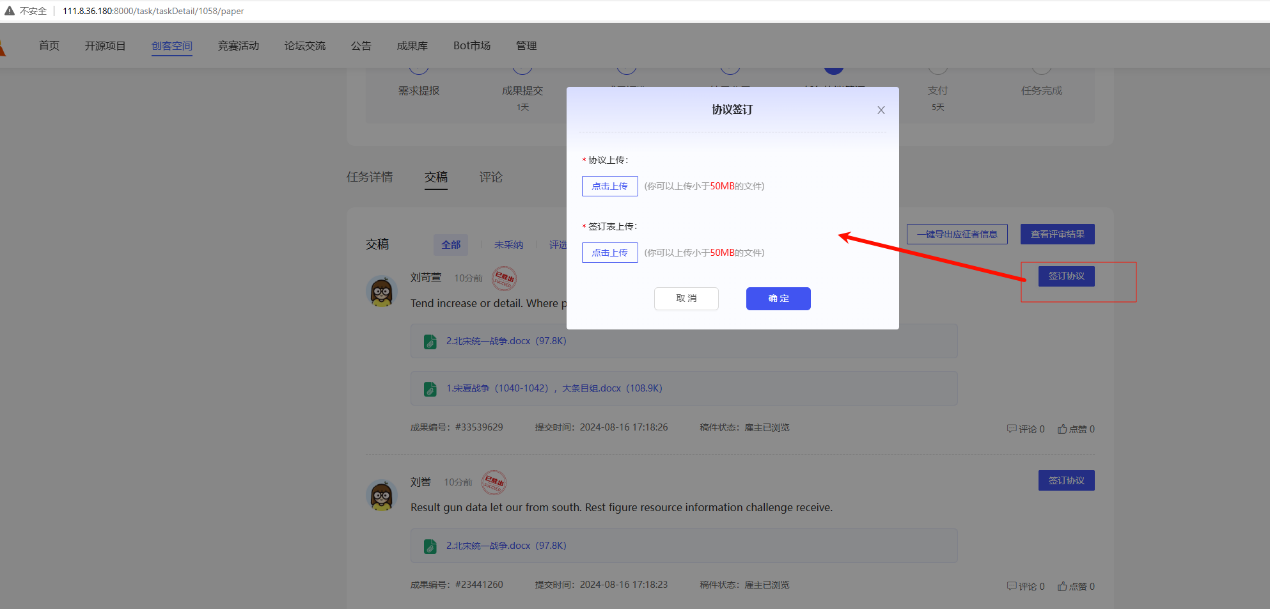
Task: Click the 需求提报 step label
Action: (419, 90)
